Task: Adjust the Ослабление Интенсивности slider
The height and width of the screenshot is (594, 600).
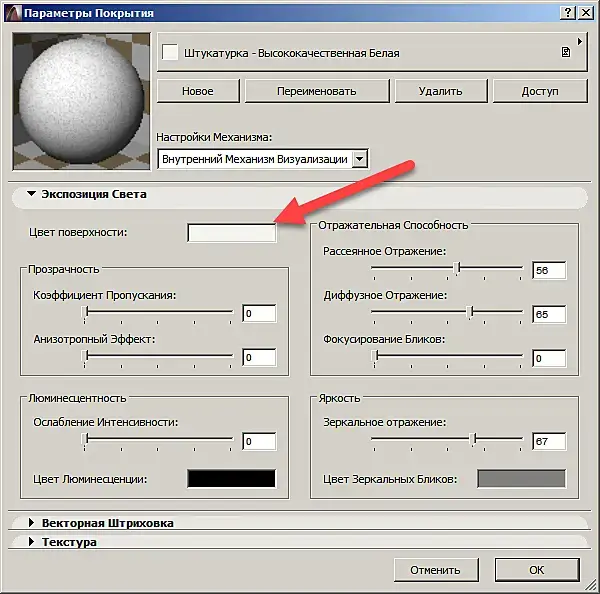Action: [85, 439]
